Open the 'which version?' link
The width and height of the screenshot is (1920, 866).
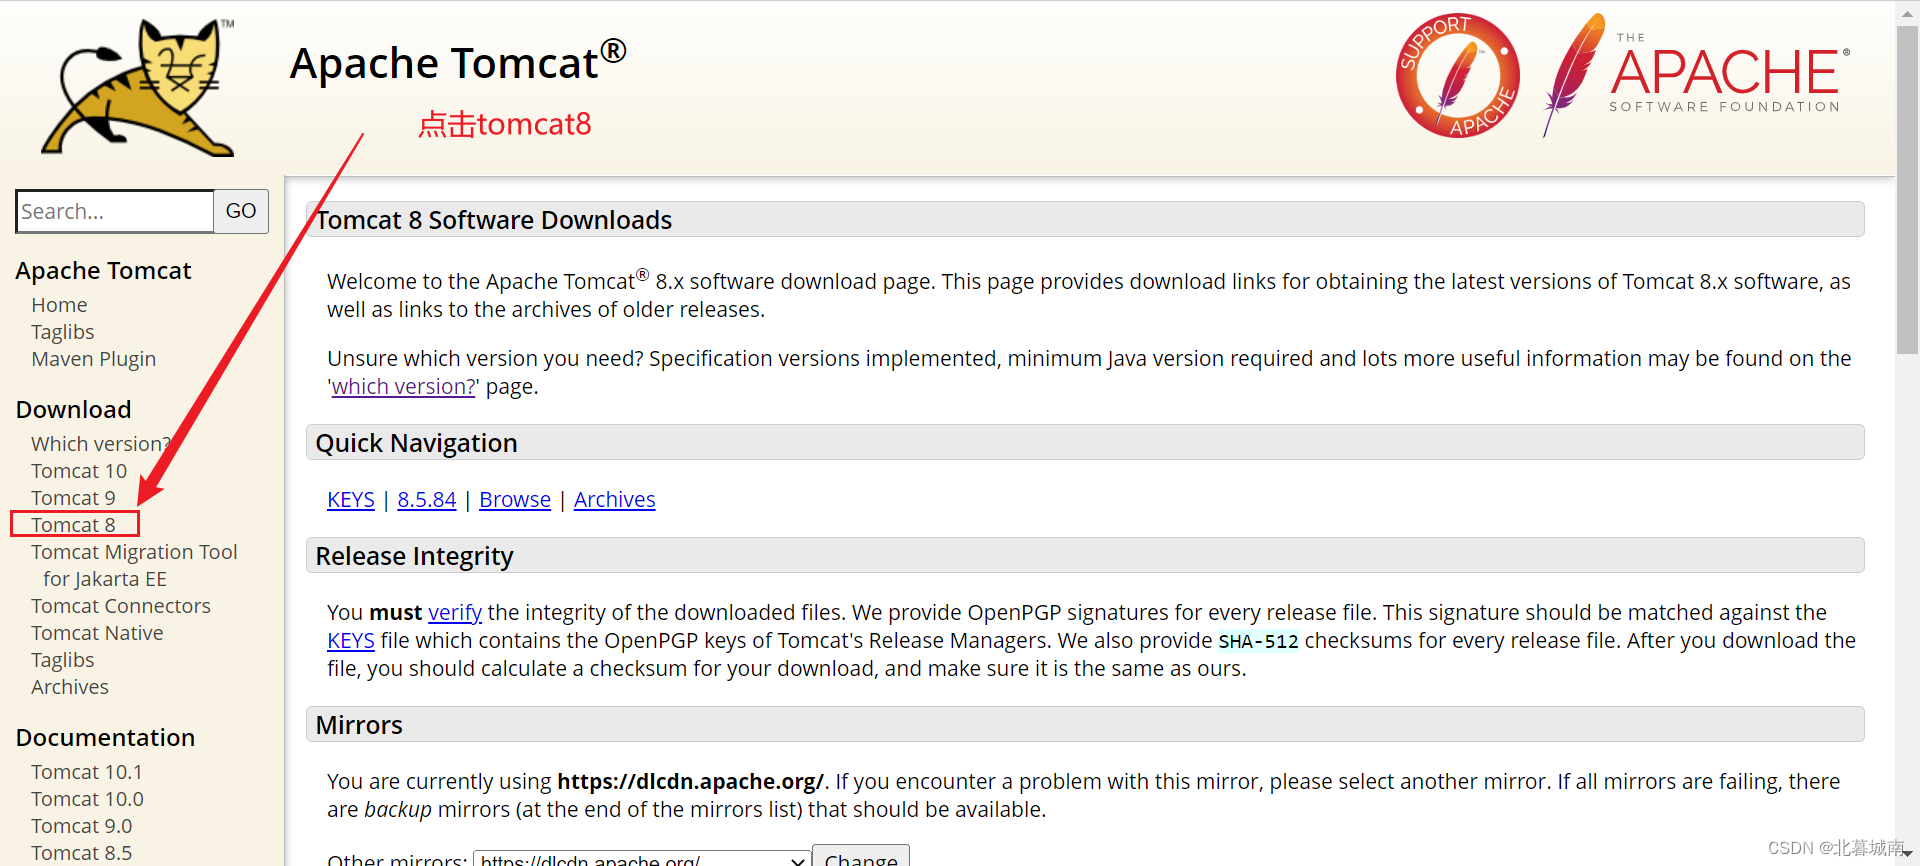(x=402, y=386)
